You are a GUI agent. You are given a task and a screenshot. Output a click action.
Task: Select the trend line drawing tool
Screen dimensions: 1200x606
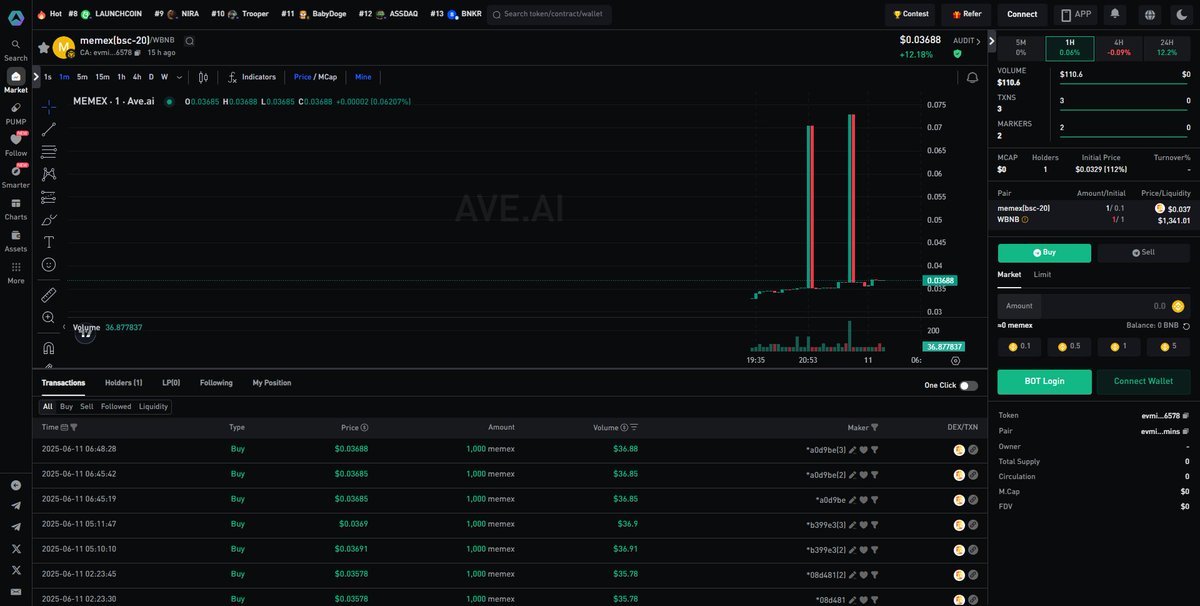point(48,129)
